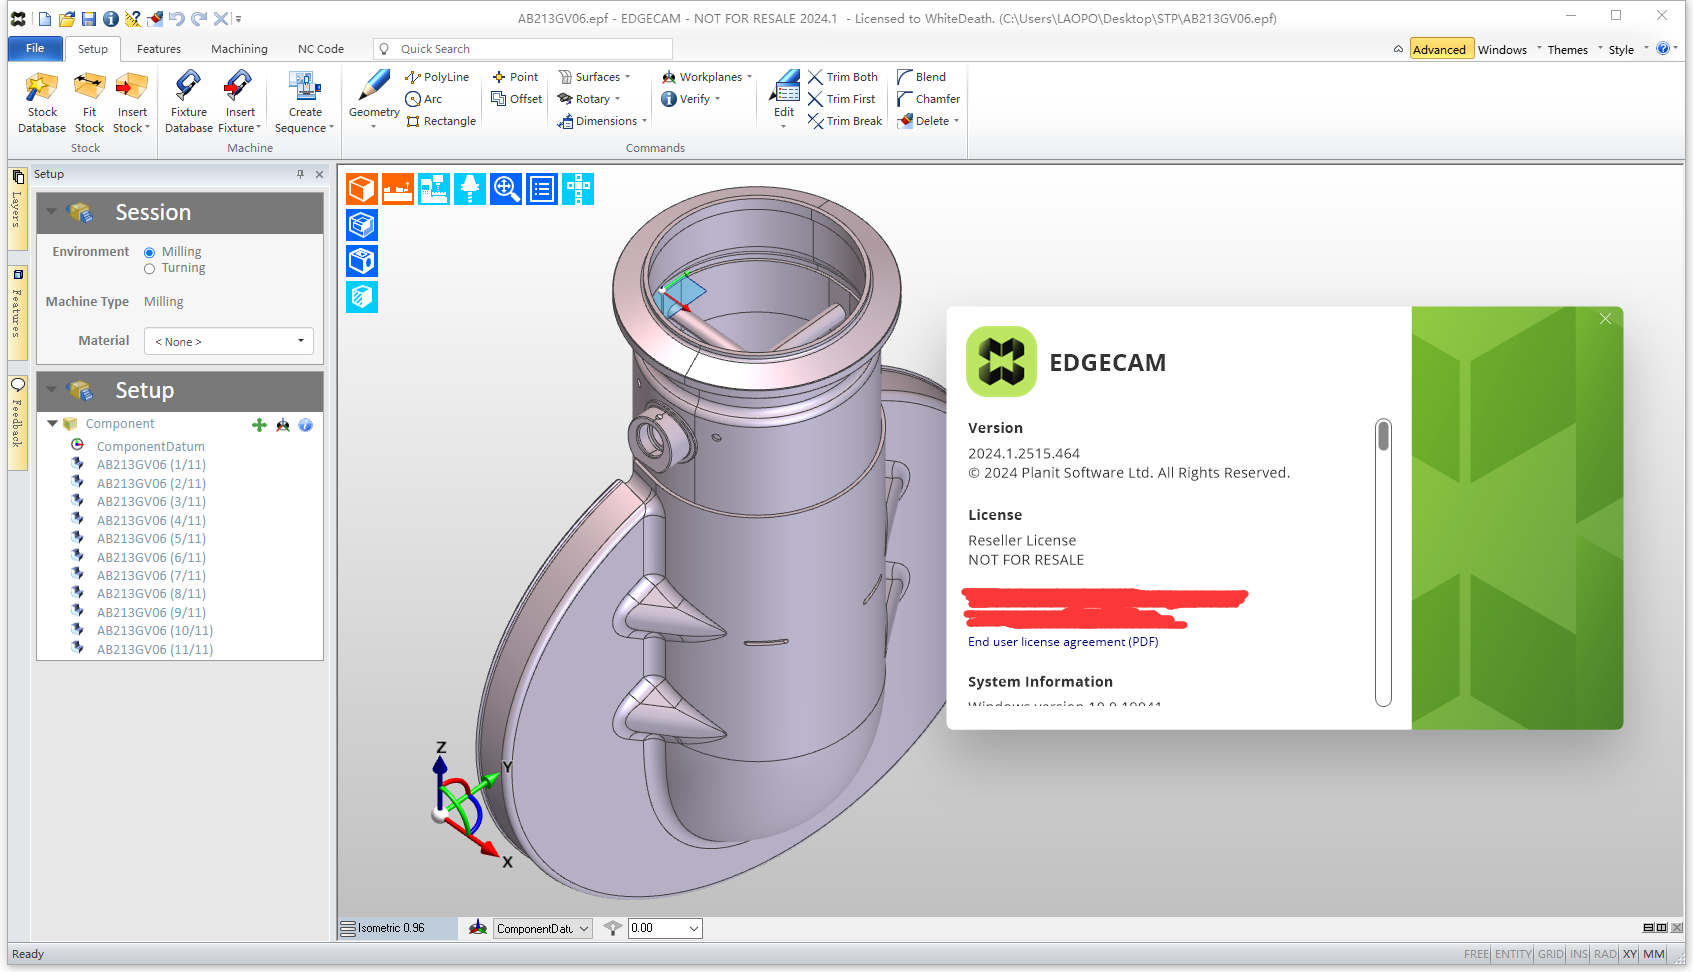Select Milling environment radio button
1693x972 pixels.
(149, 252)
